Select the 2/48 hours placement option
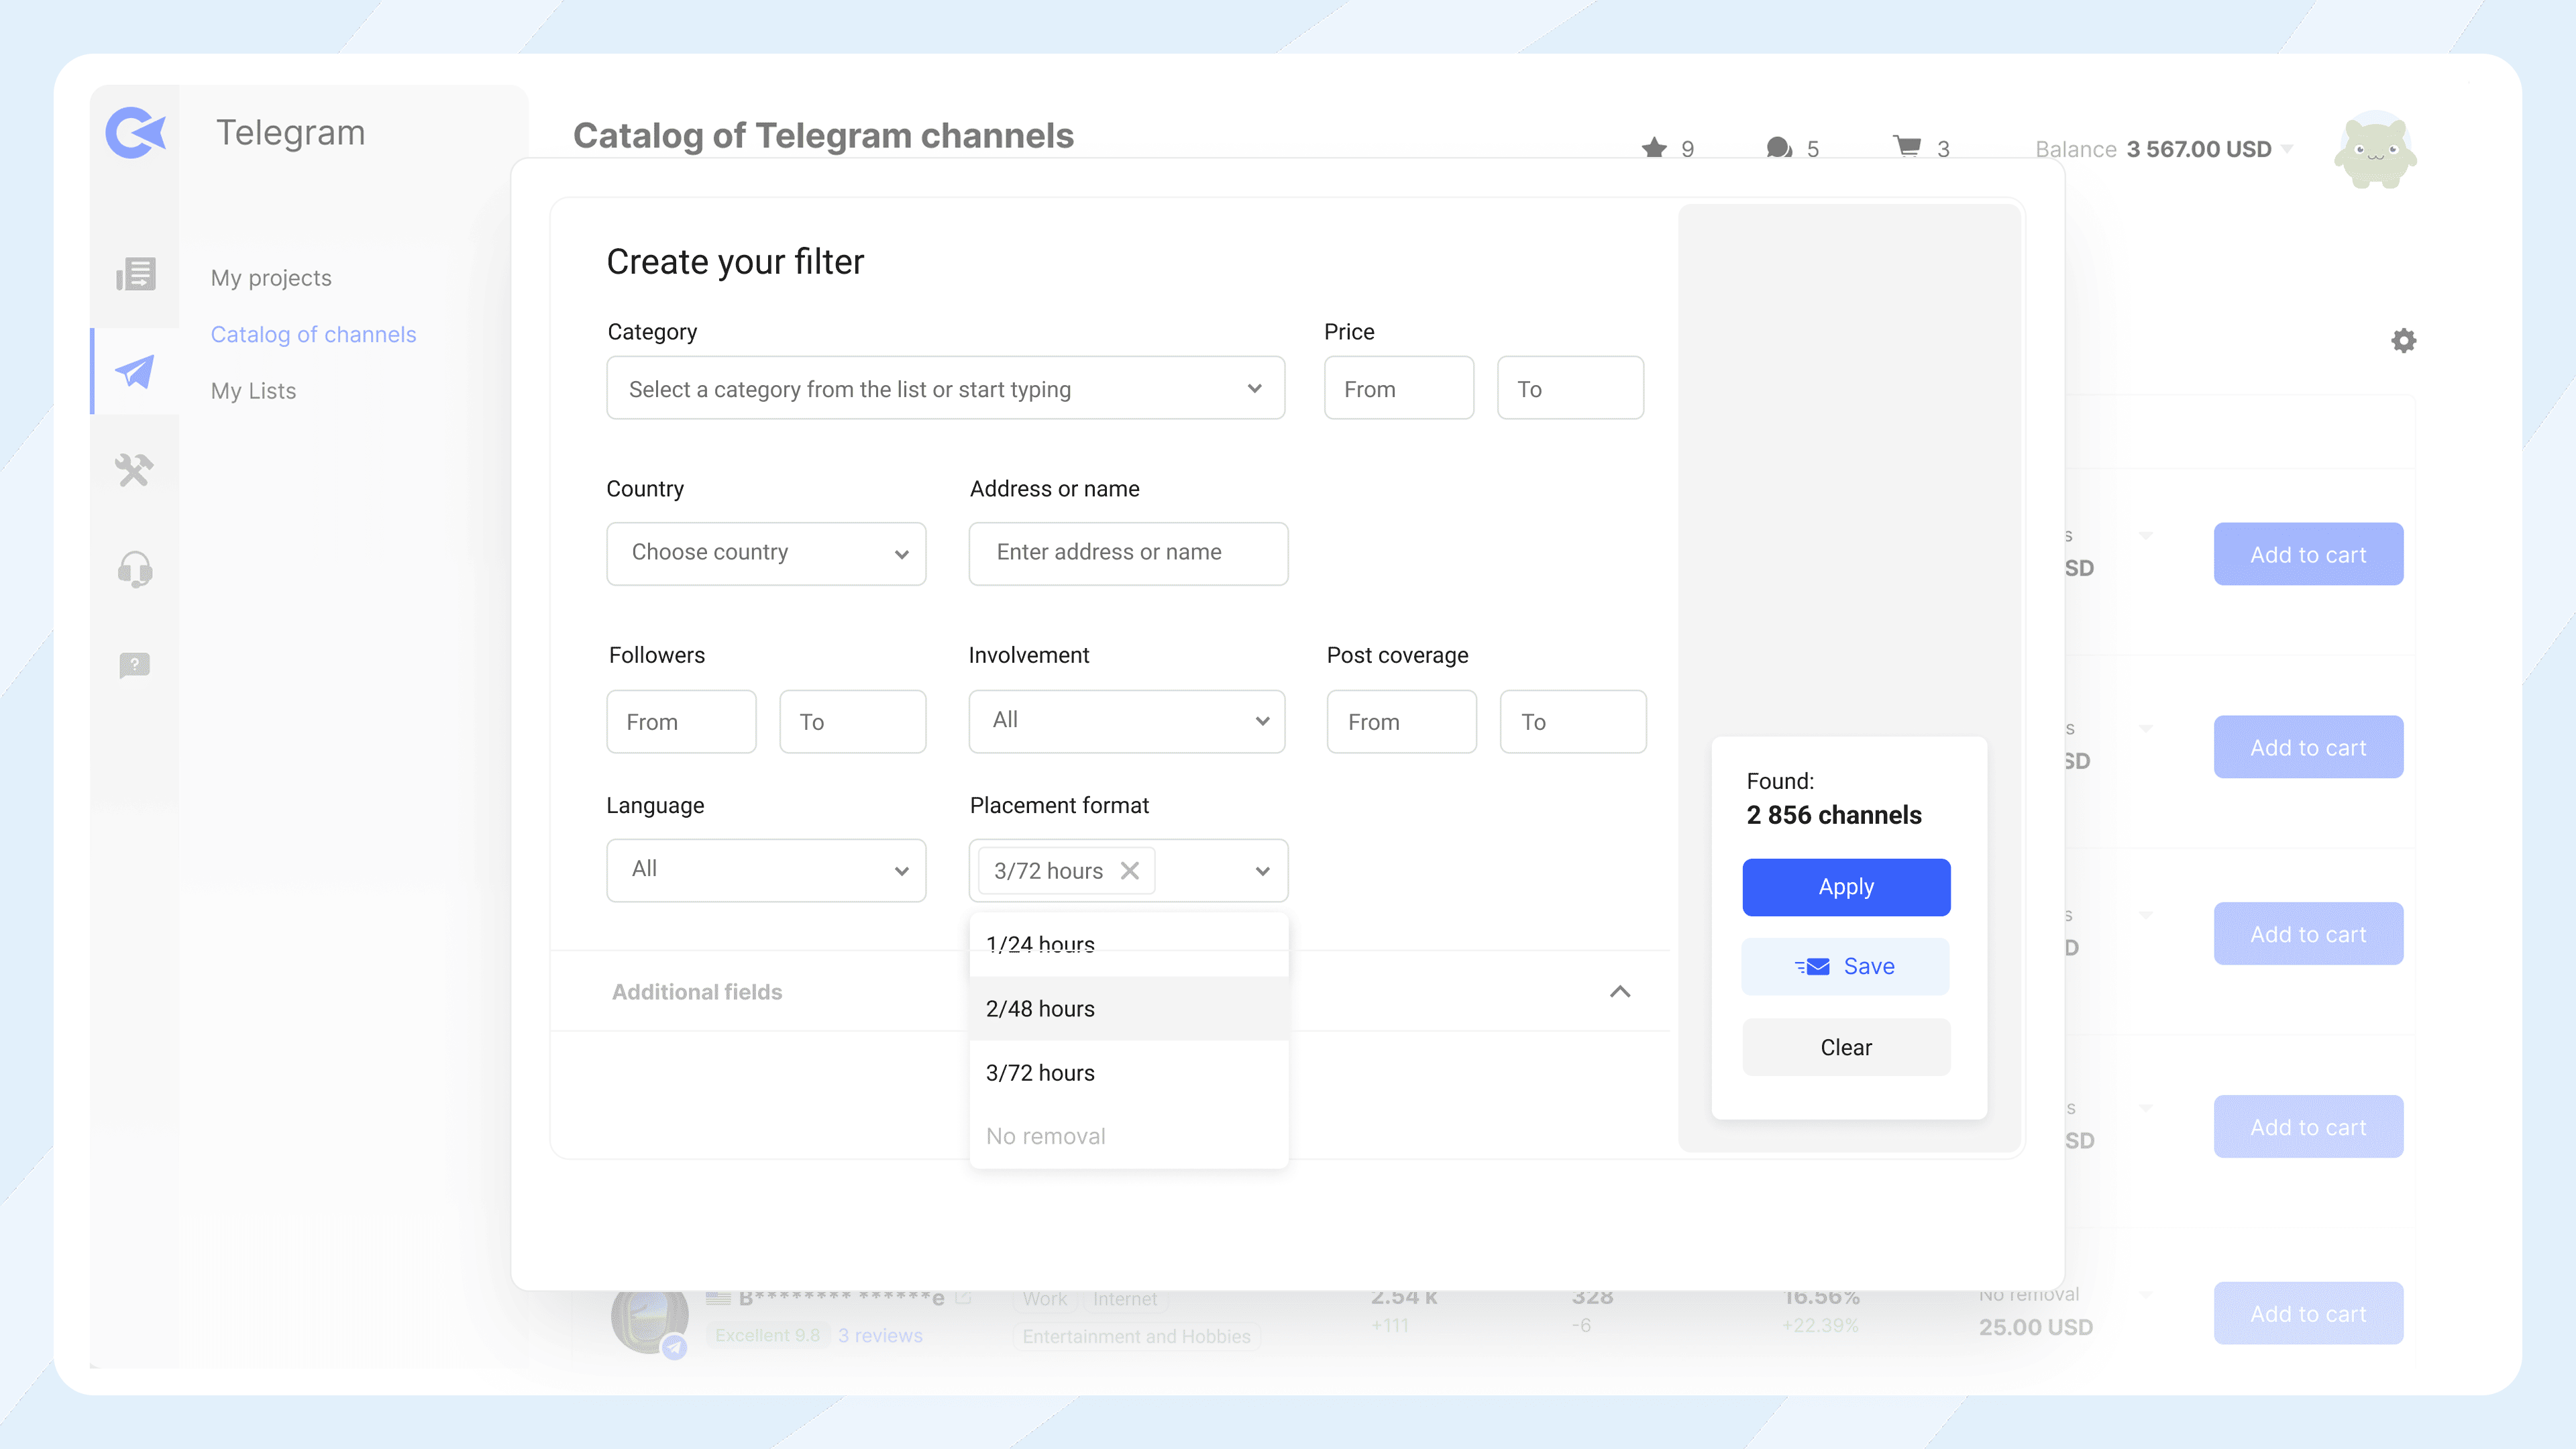The width and height of the screenshot is (2576, 1449). point(1040,1008)
